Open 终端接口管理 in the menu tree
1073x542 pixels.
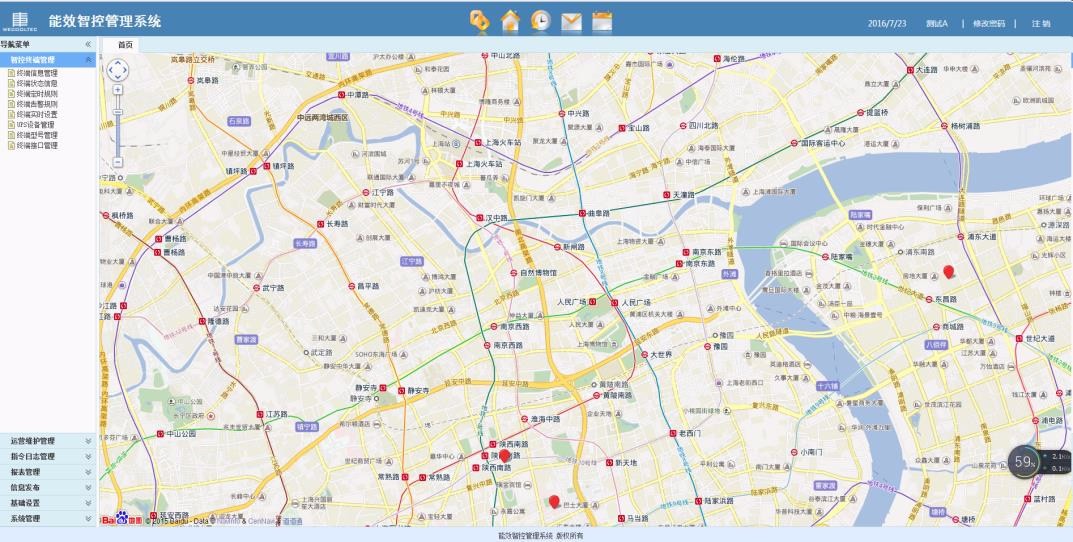pos(37,146)
